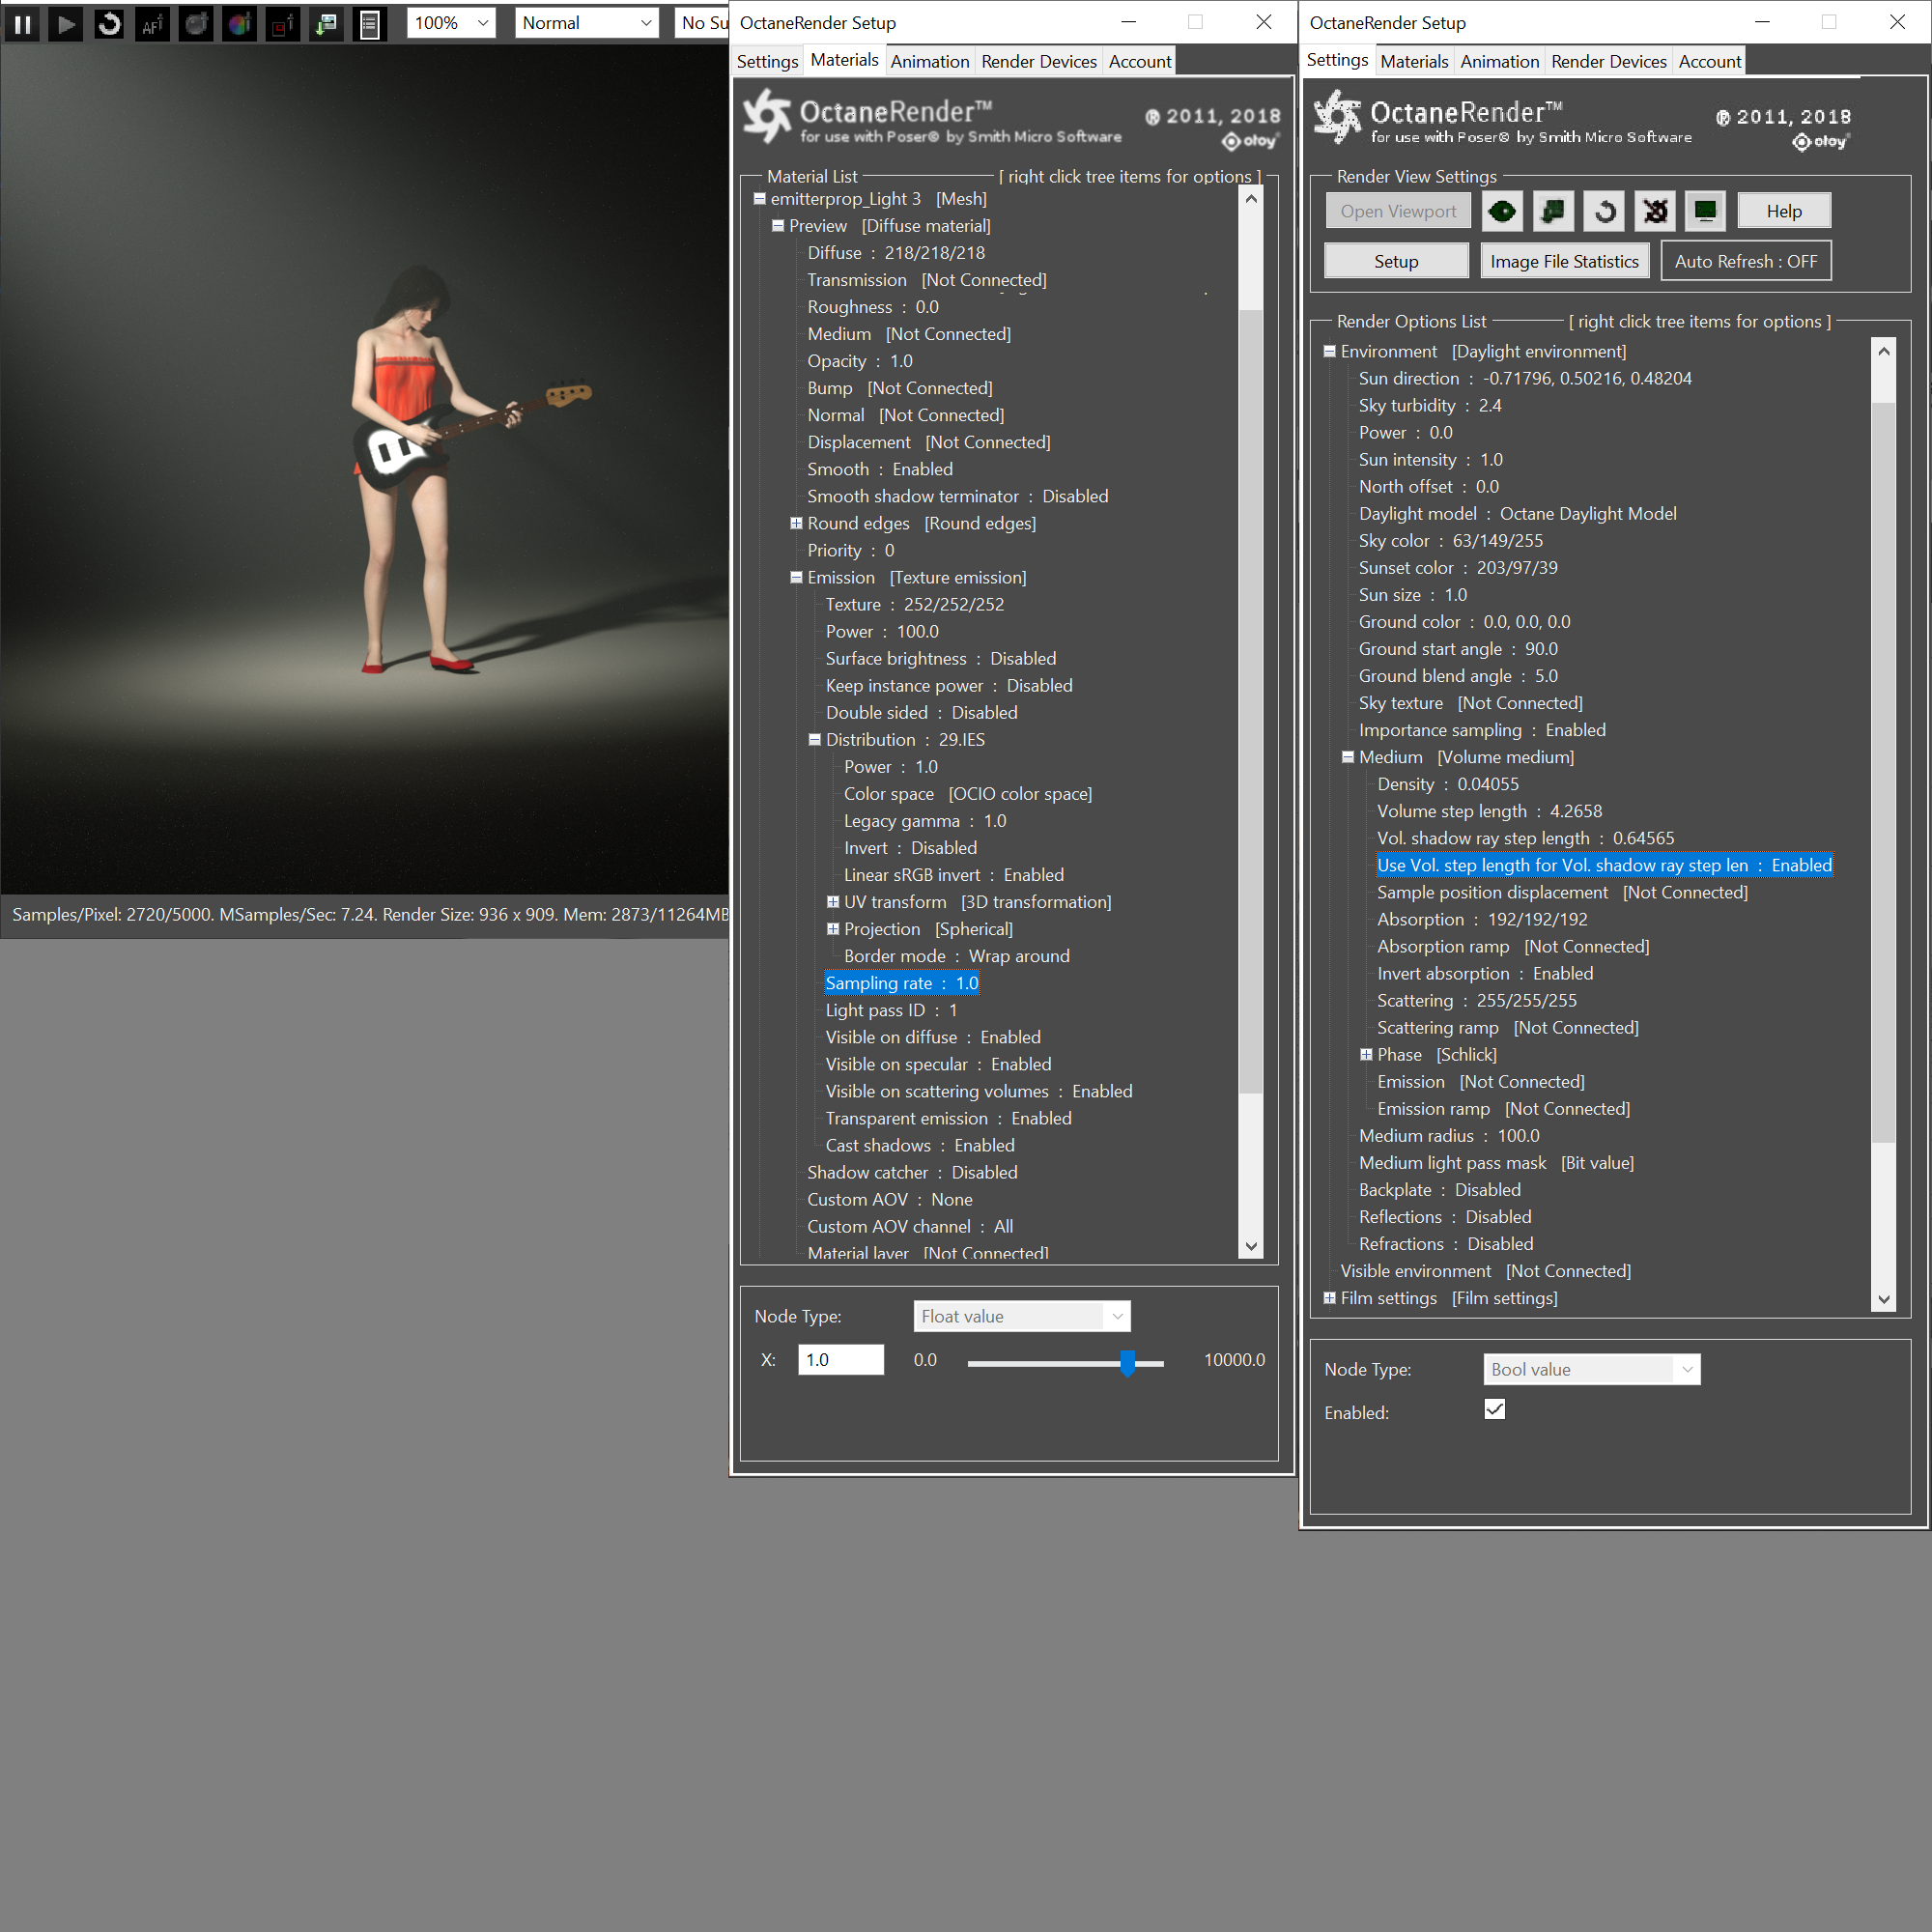Screen dimensions: 1932x1932
Task: Switch to Render Devices tab in left window
Action: (1038, 61)
